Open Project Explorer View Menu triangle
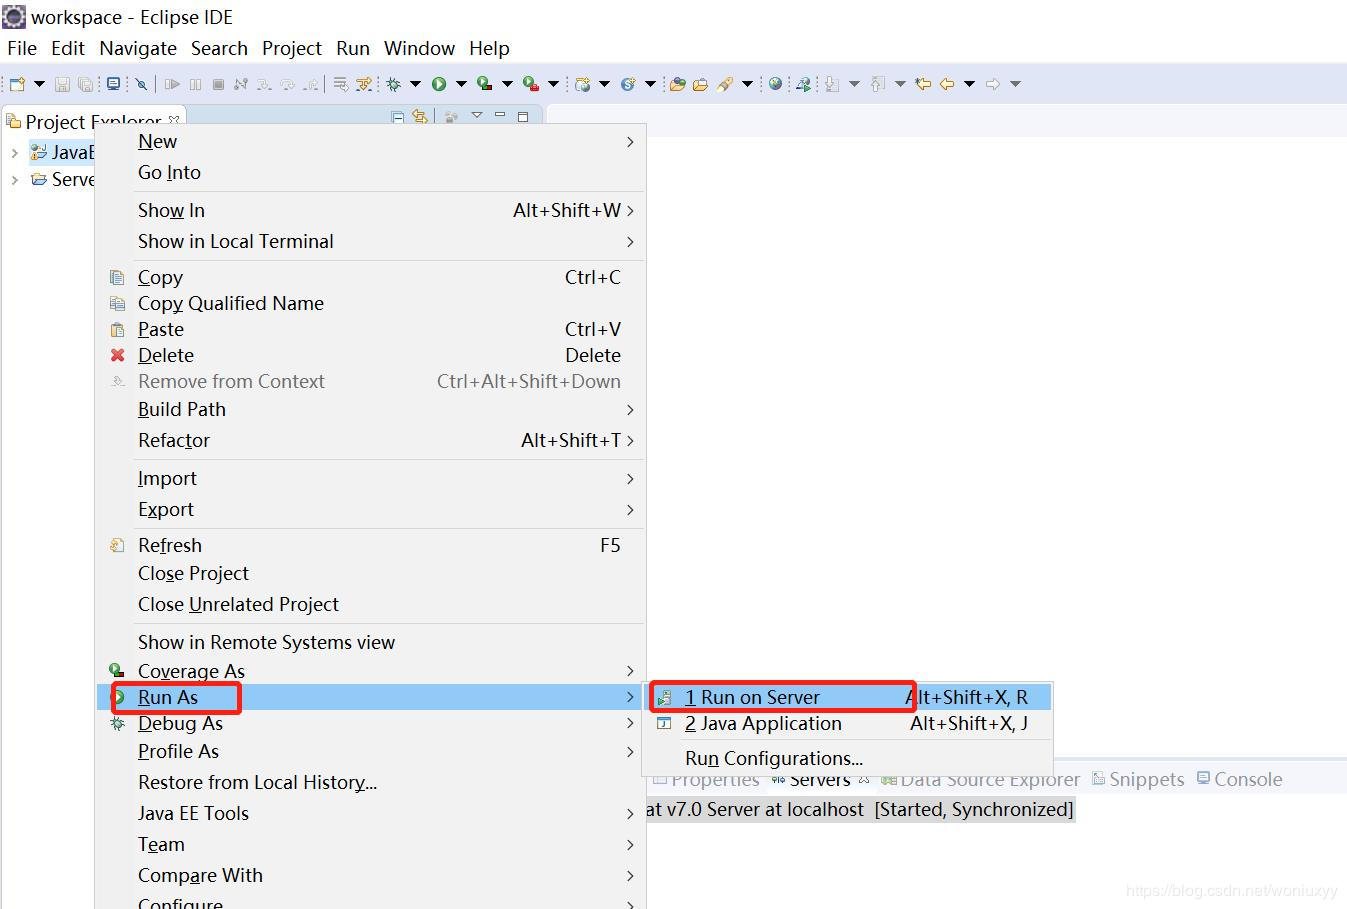This screenshot has width=1347, height=909. click(x=477, y=115)
